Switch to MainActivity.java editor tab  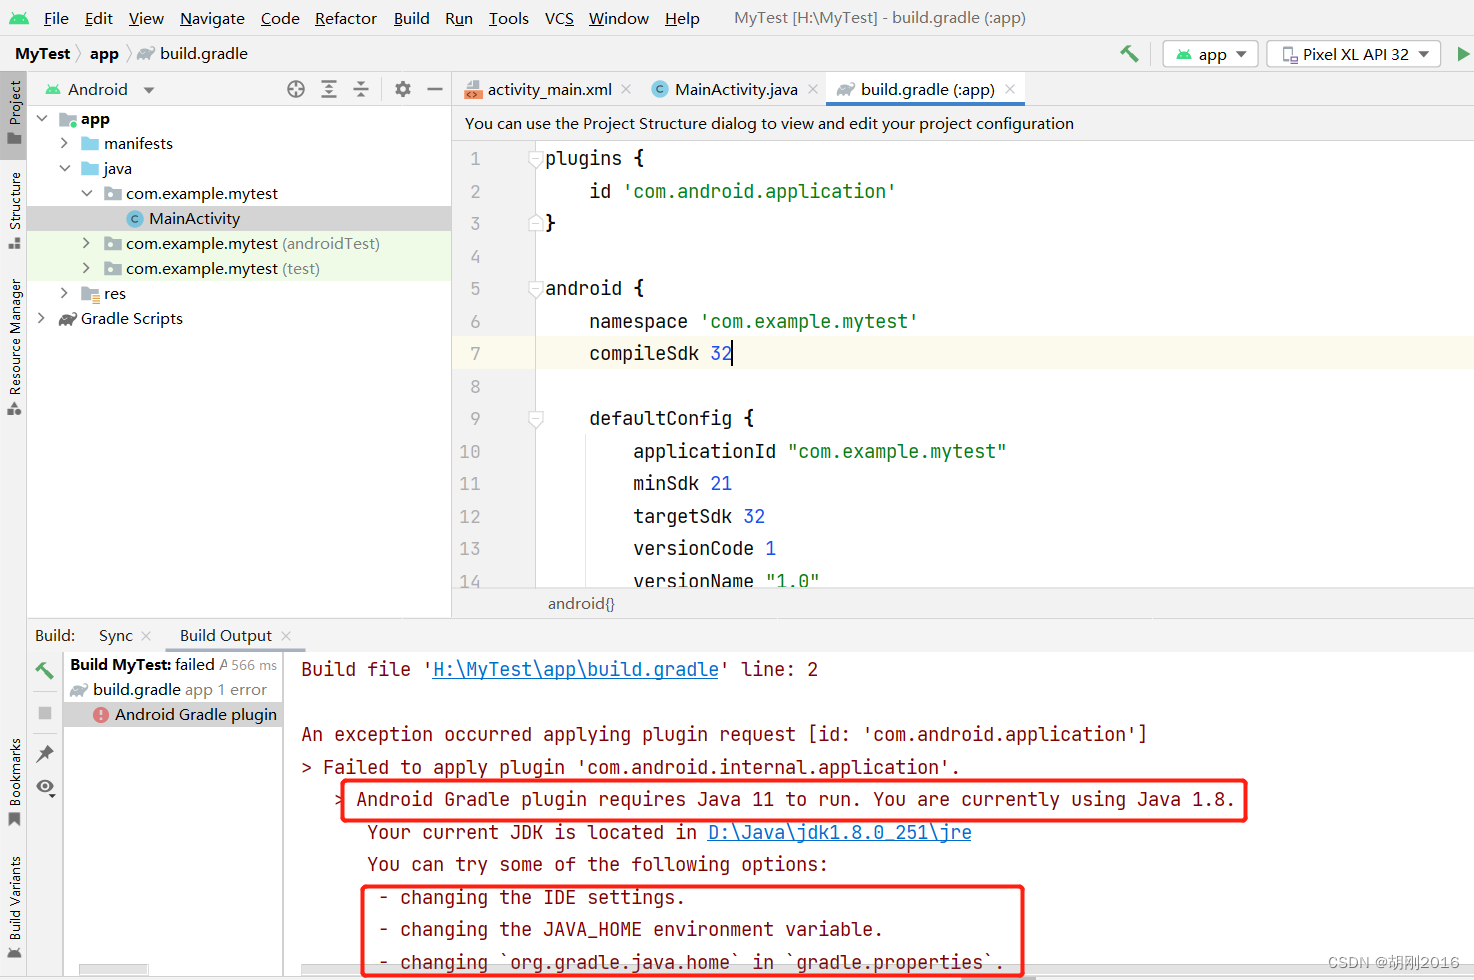click(736, 89)
